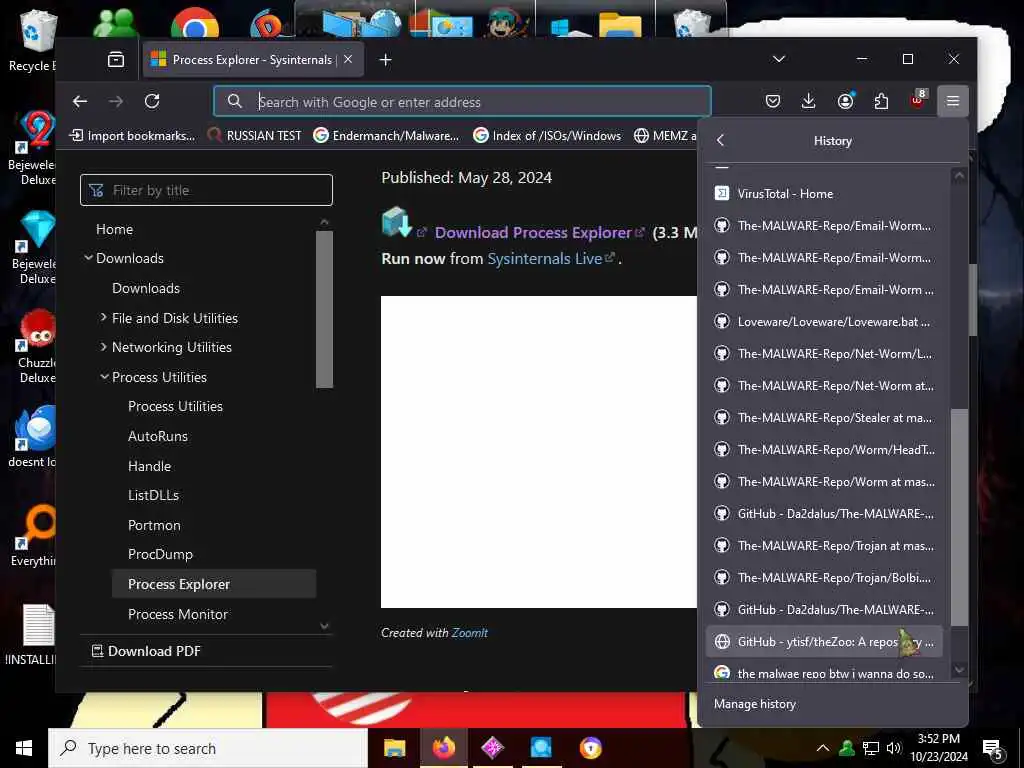The width and height of the screenshot is (1024, 768).
Task: Open notification center icon
Action: click(x=993, y=749)
